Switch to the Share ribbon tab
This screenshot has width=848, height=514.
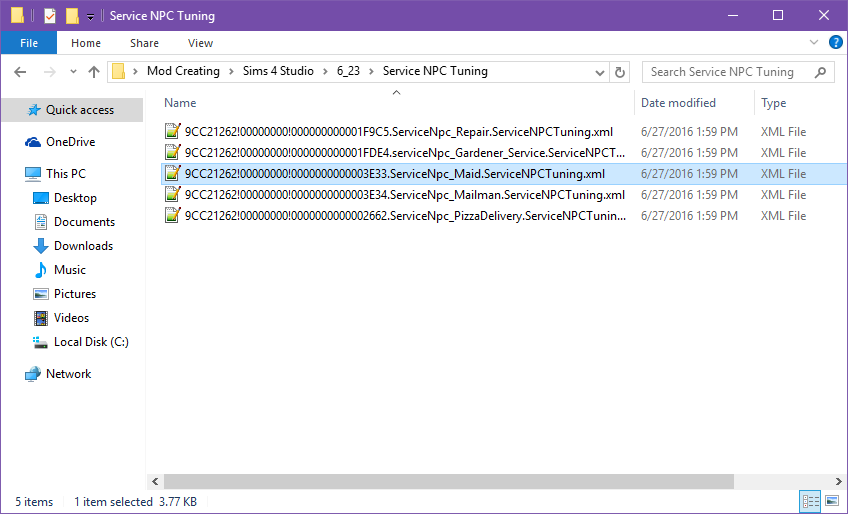pyautogui.click(x=144, y=43)
